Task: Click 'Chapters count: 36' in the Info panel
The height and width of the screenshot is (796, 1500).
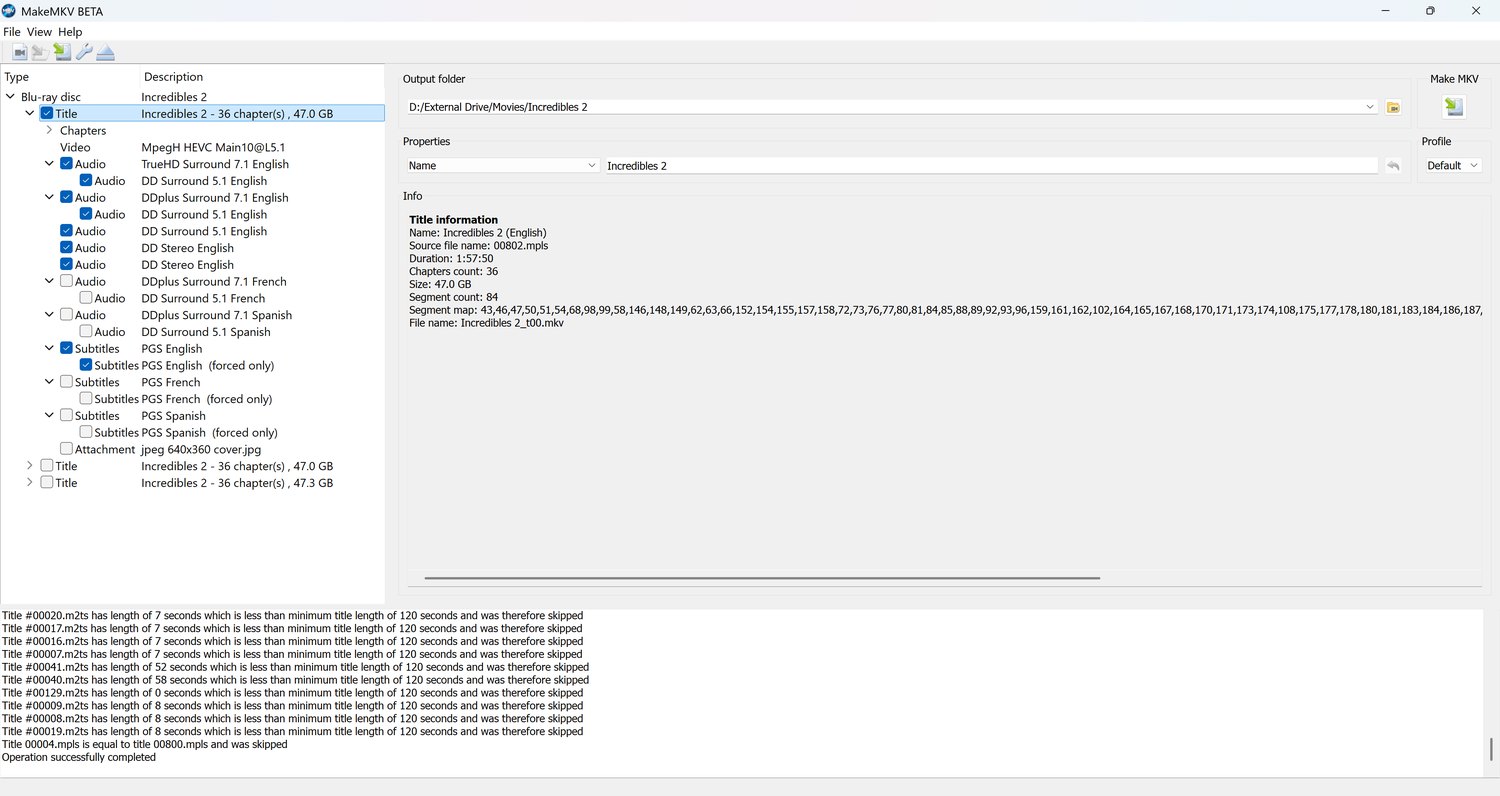Action: 453,272
